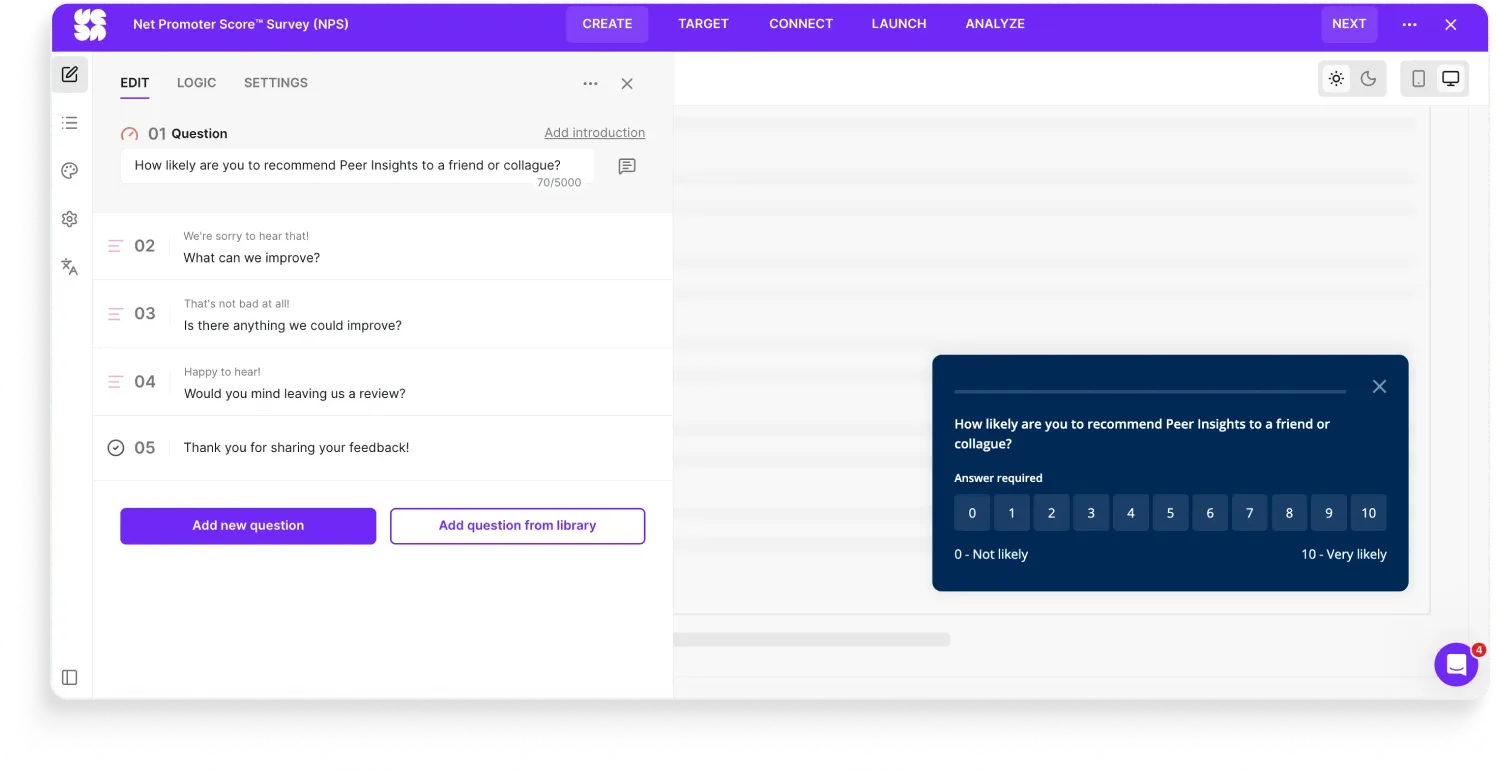The width and height of the screenshot is (1497, 773).
Task: Select score 7 in preview
Action: pos(1250,513)
